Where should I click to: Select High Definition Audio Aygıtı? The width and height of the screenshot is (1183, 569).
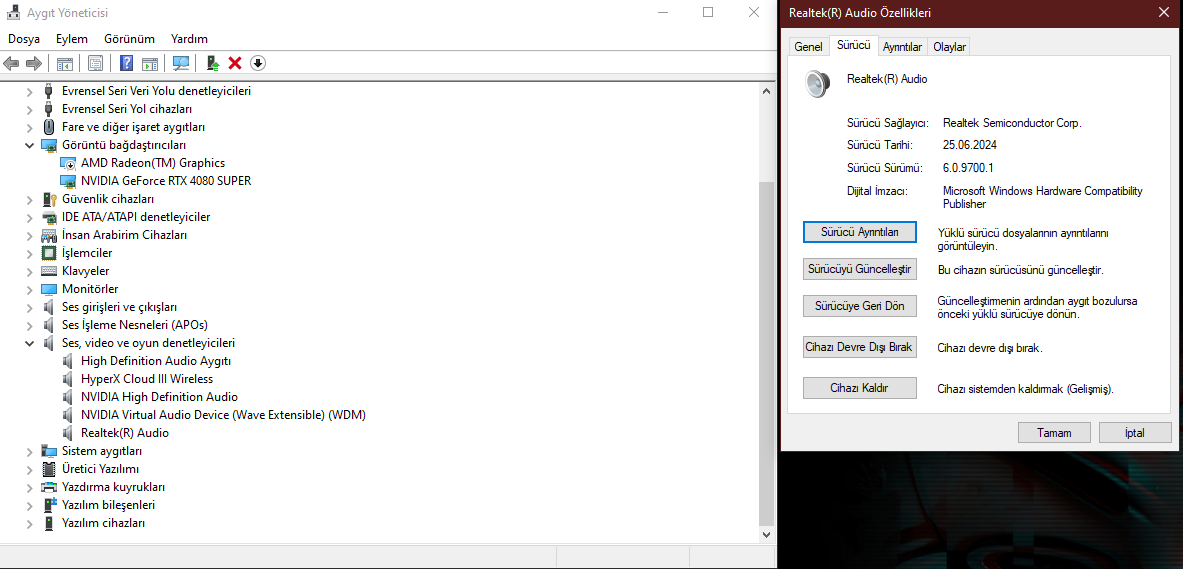[155, 361]
